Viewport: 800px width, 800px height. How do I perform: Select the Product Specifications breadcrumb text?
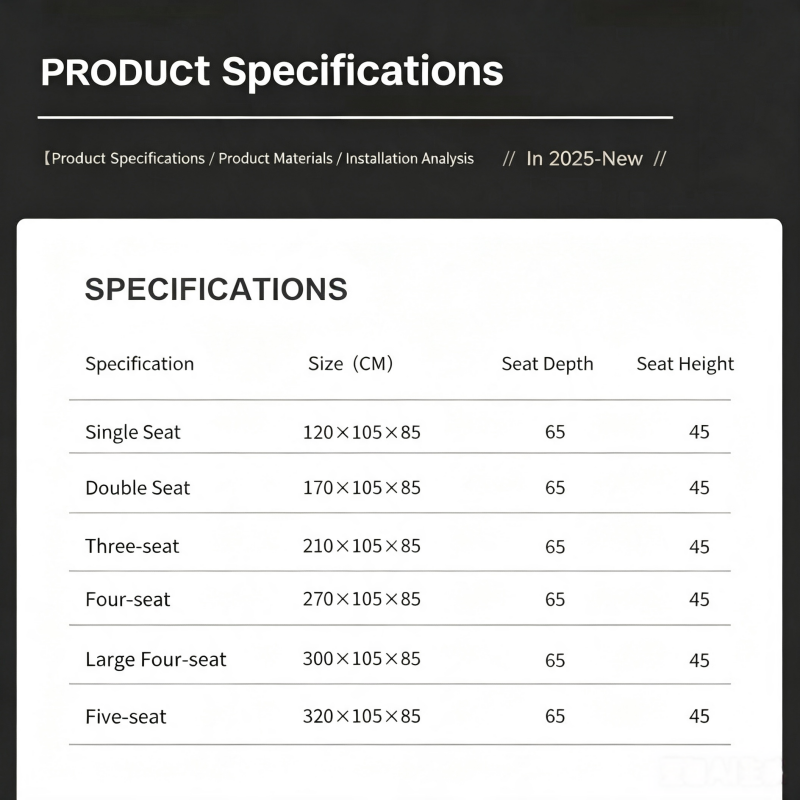tap(128, 159)
